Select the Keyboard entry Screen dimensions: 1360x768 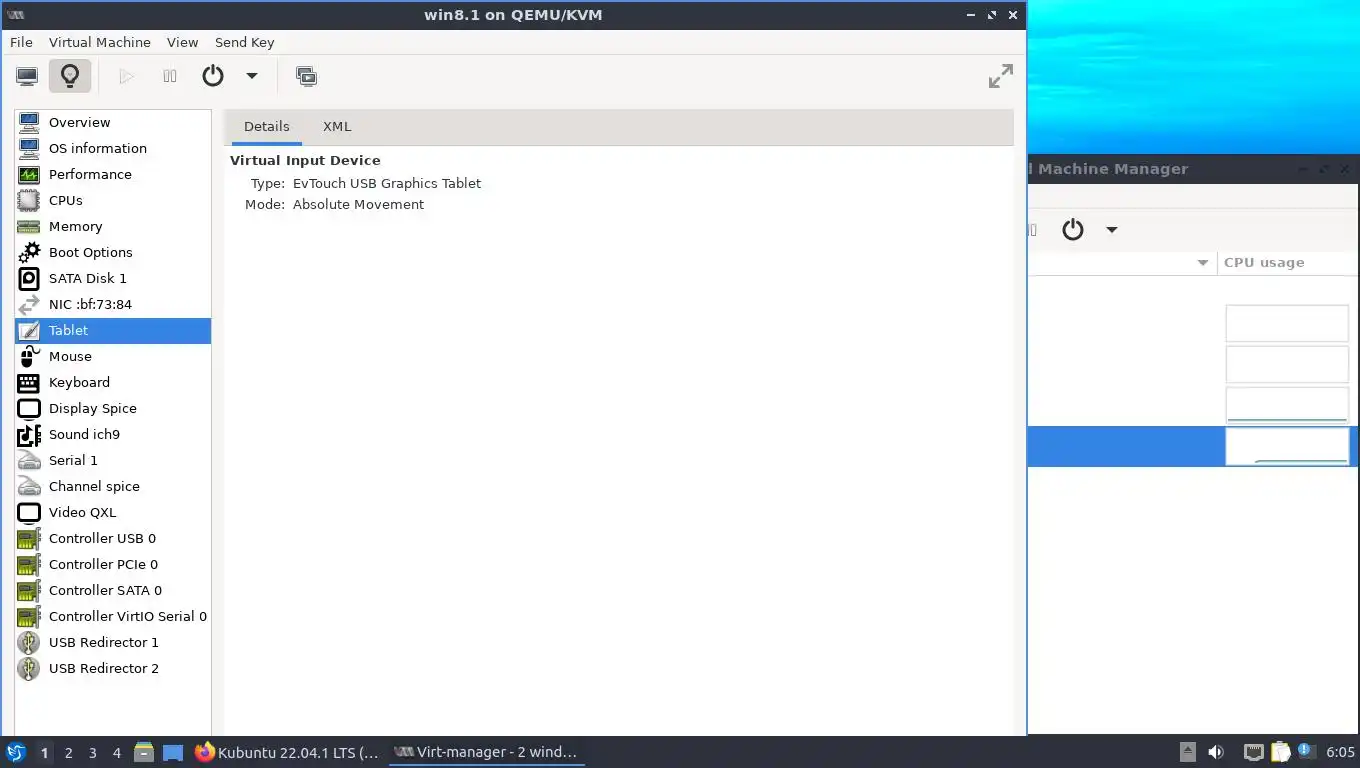[113, 382]
